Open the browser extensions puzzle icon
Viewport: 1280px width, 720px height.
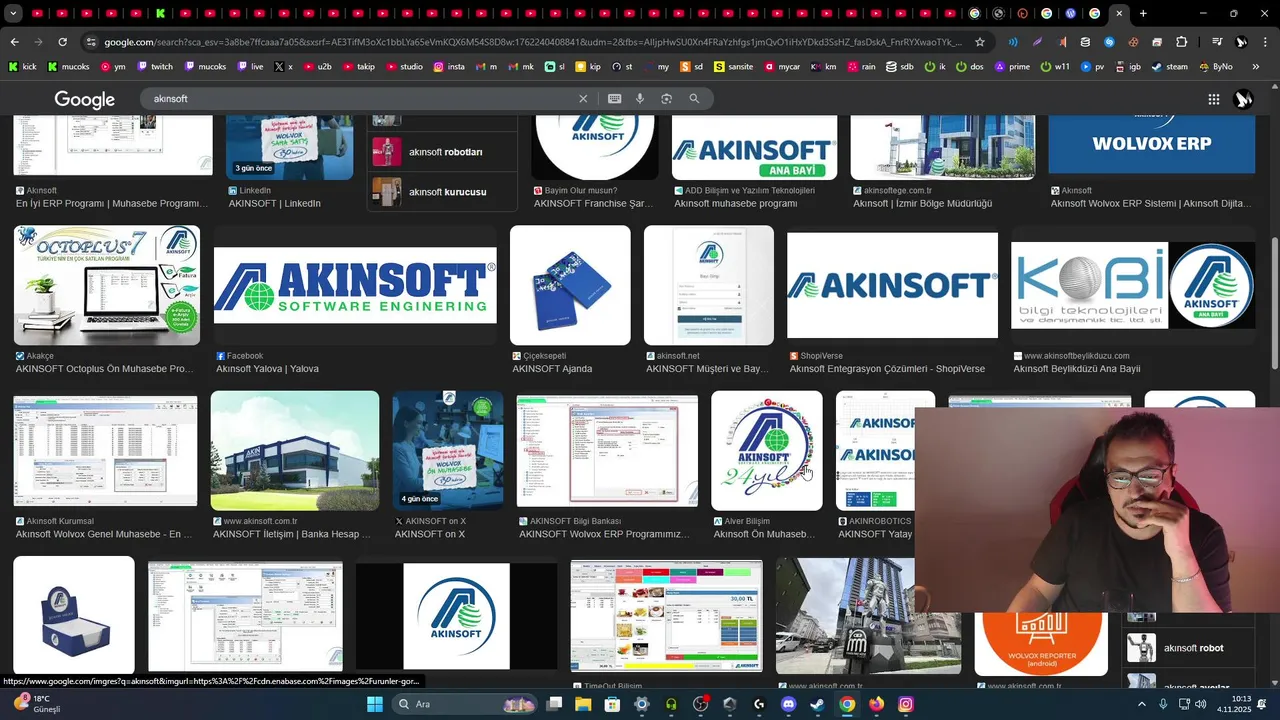pyautogui.click(x=1181, y=42)
